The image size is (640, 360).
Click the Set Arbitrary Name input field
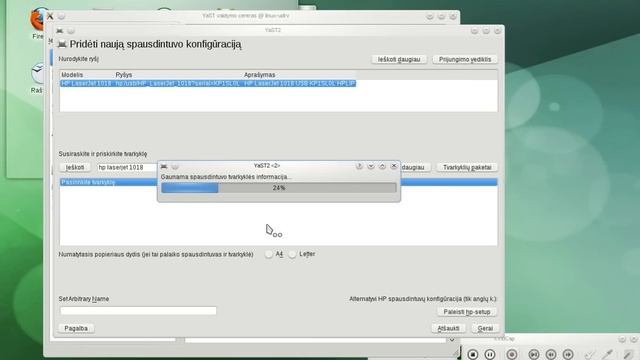[138, 311]
